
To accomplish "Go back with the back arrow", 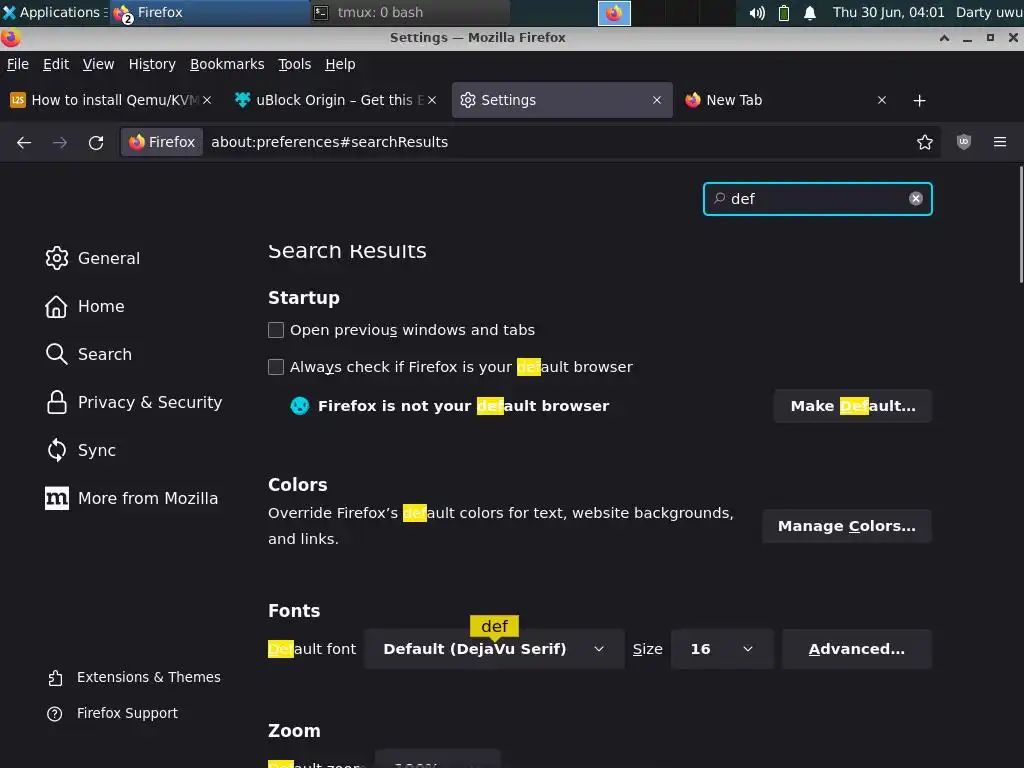I will click(x=24, y=142).
